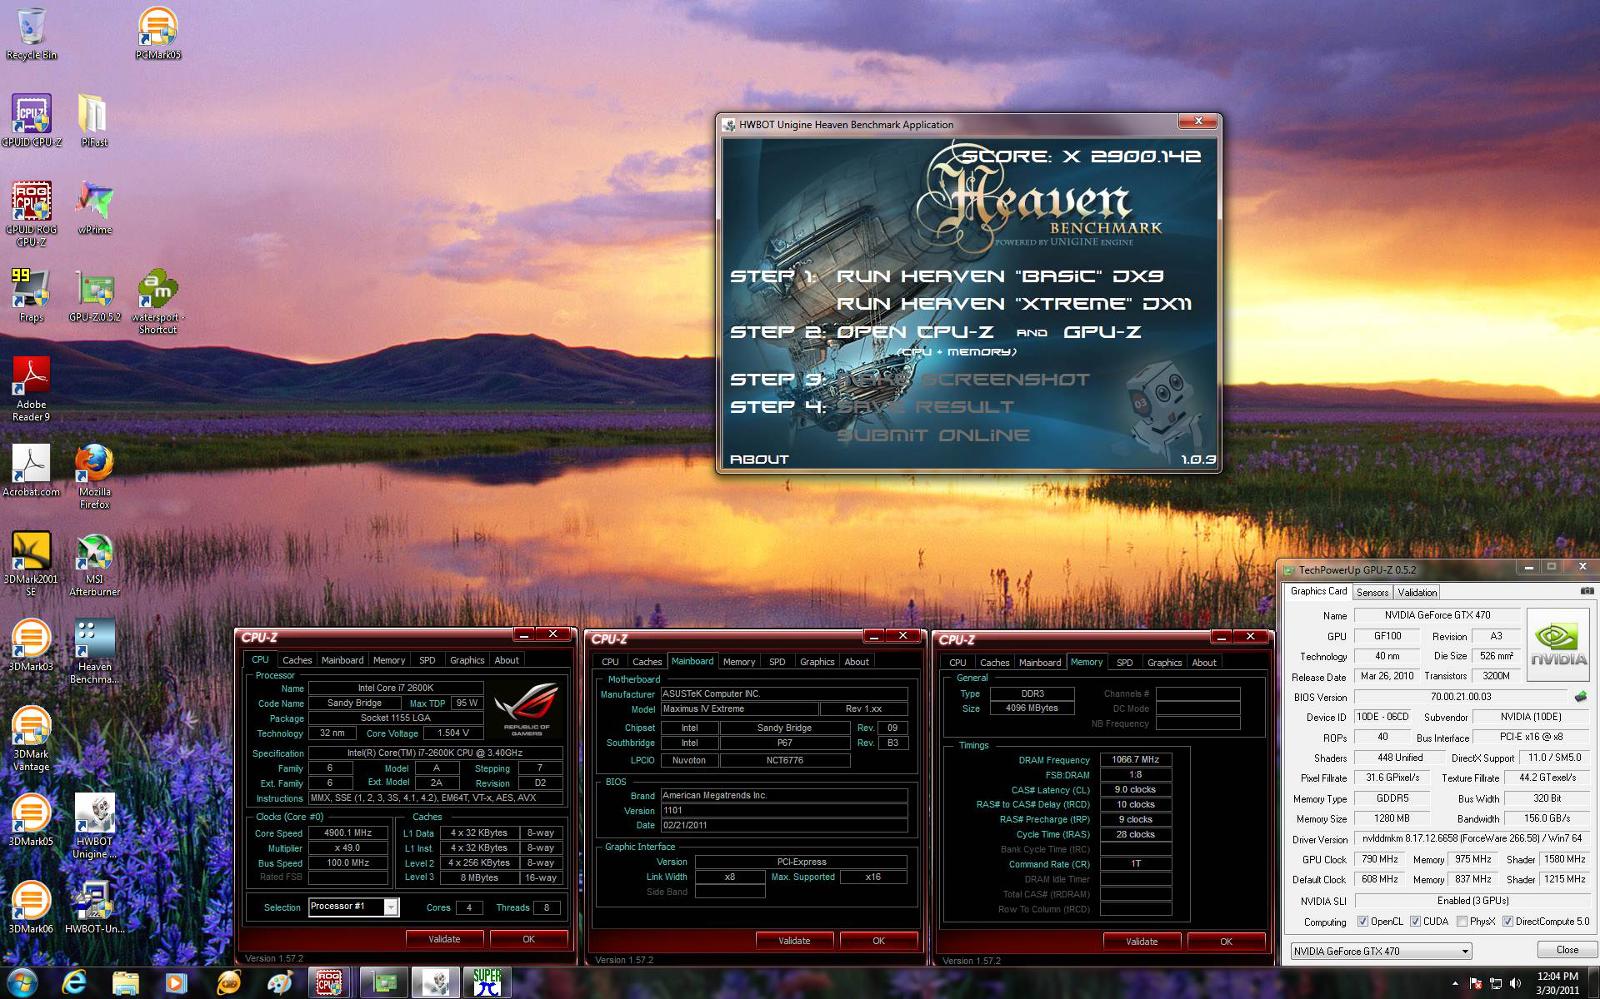Click Submit Online in the Heaven launcher
Screen dimensions: 1600x999
933,435
